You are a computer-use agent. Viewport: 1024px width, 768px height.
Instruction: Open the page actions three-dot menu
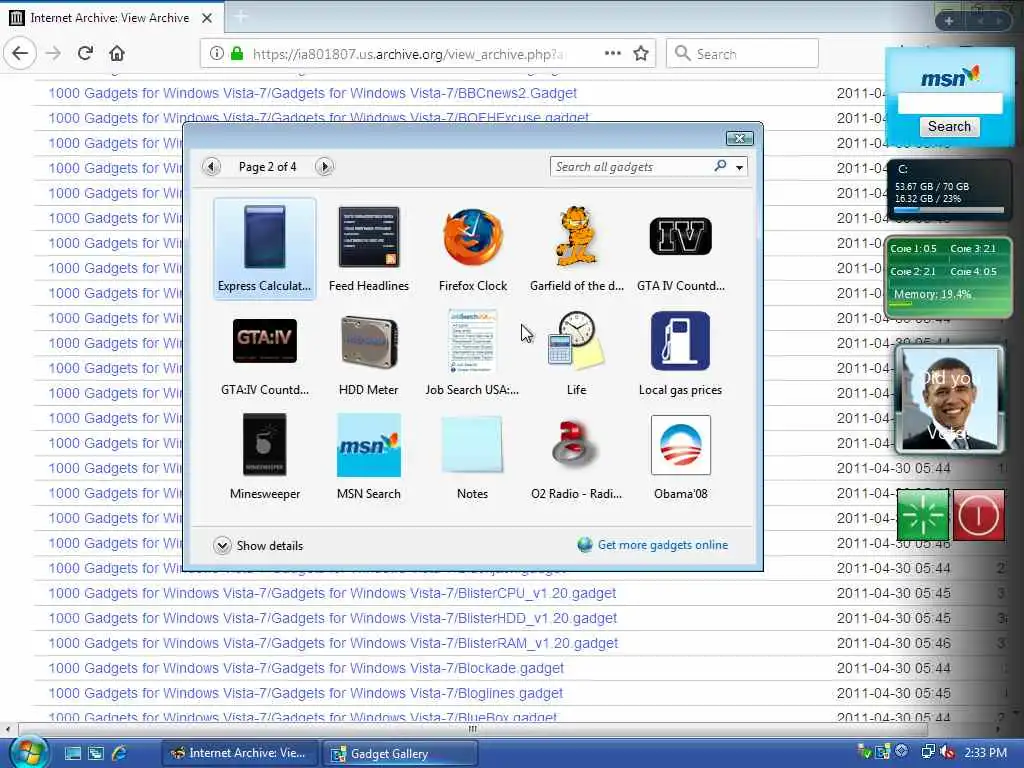click(x=613, y=53)
